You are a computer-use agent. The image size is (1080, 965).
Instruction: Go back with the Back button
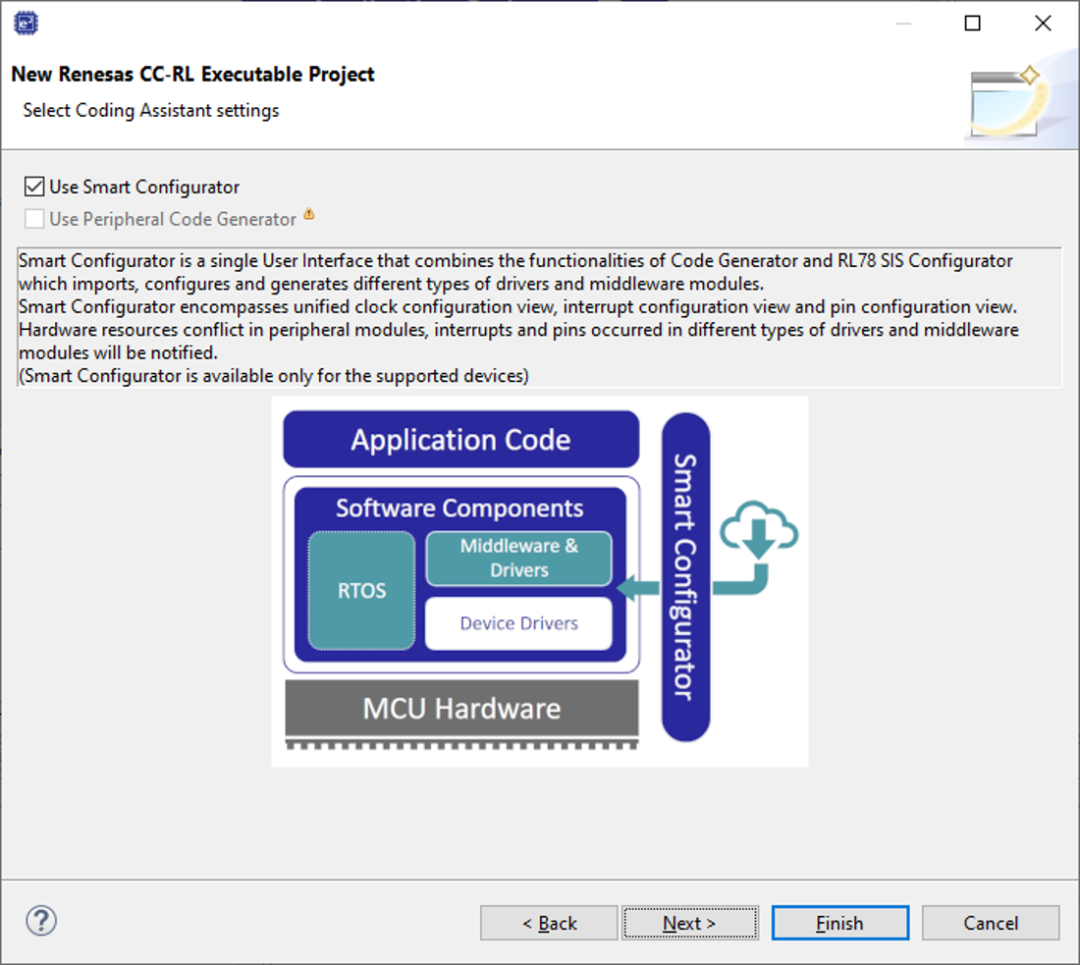coord(549,923)
